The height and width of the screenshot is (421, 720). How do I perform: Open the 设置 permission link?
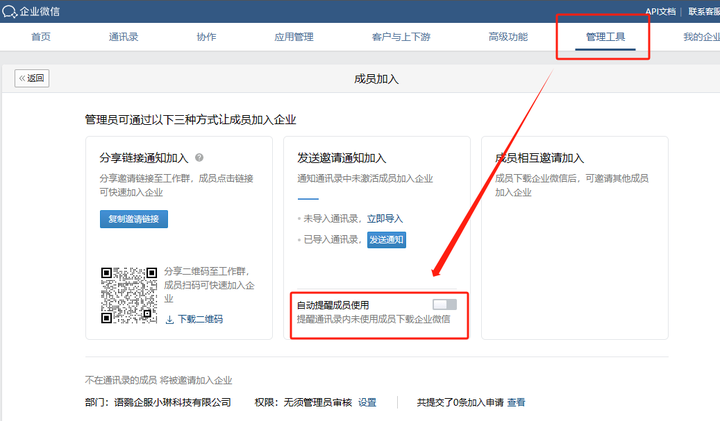coord(367,402)
